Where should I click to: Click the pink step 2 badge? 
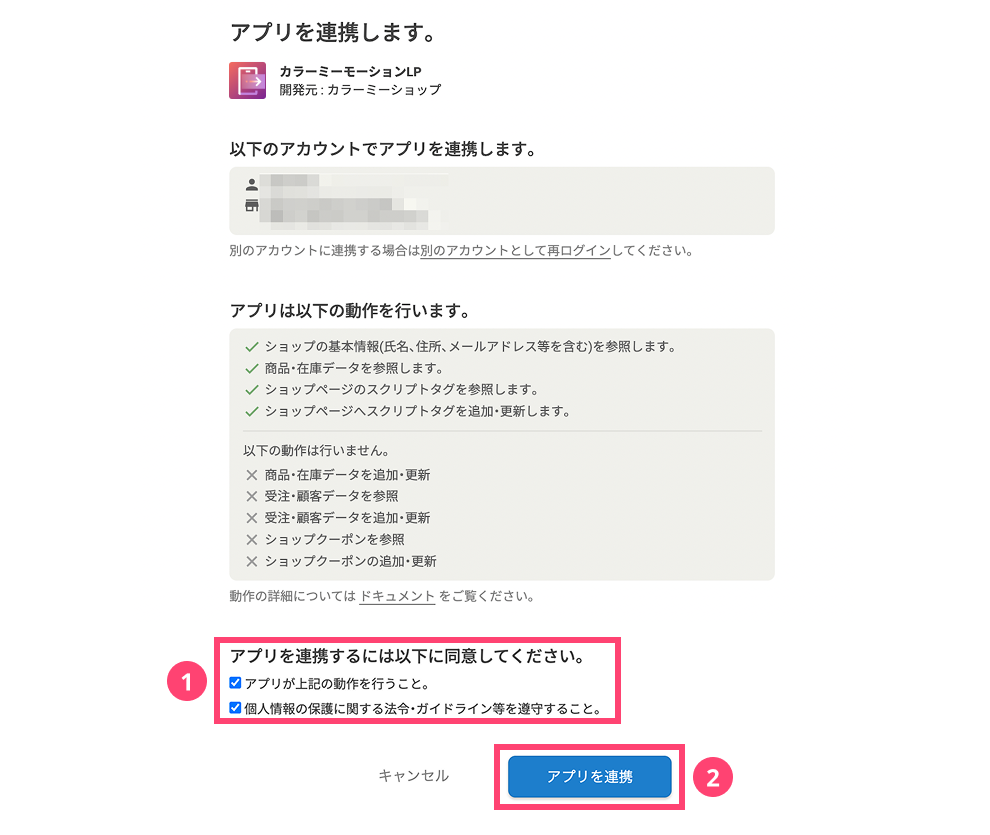(714, 777)
